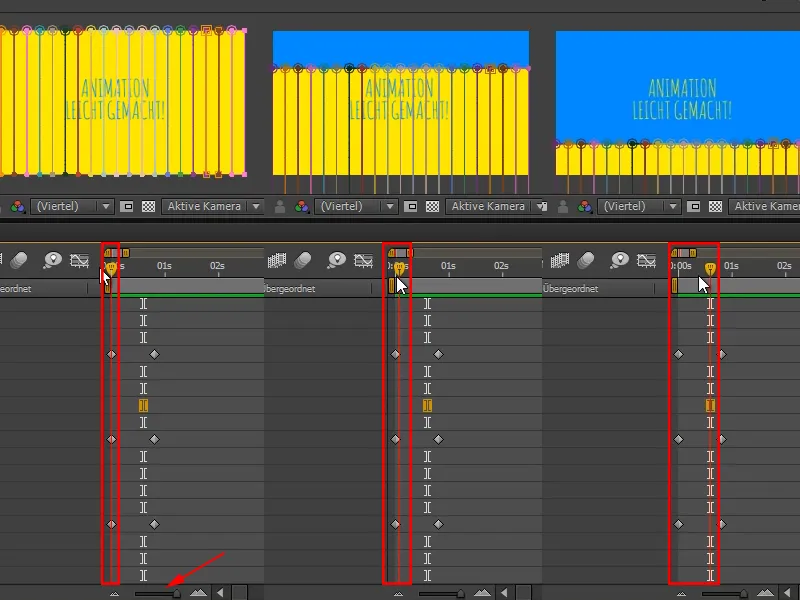Open the Aktive Kamera dropdown in middle viewer
The image size is (800, 600).
pyautogui.click(x=494, y=207)
